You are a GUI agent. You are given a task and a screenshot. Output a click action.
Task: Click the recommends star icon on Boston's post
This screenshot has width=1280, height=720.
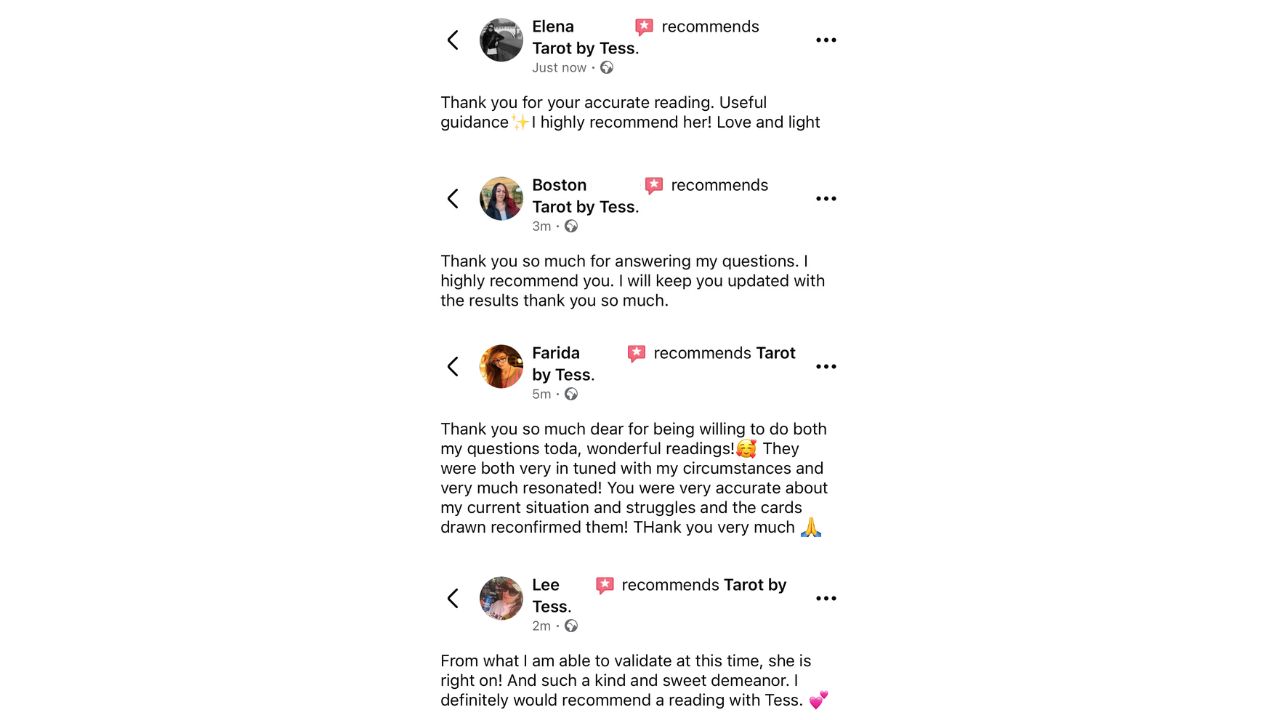[654, 186]
